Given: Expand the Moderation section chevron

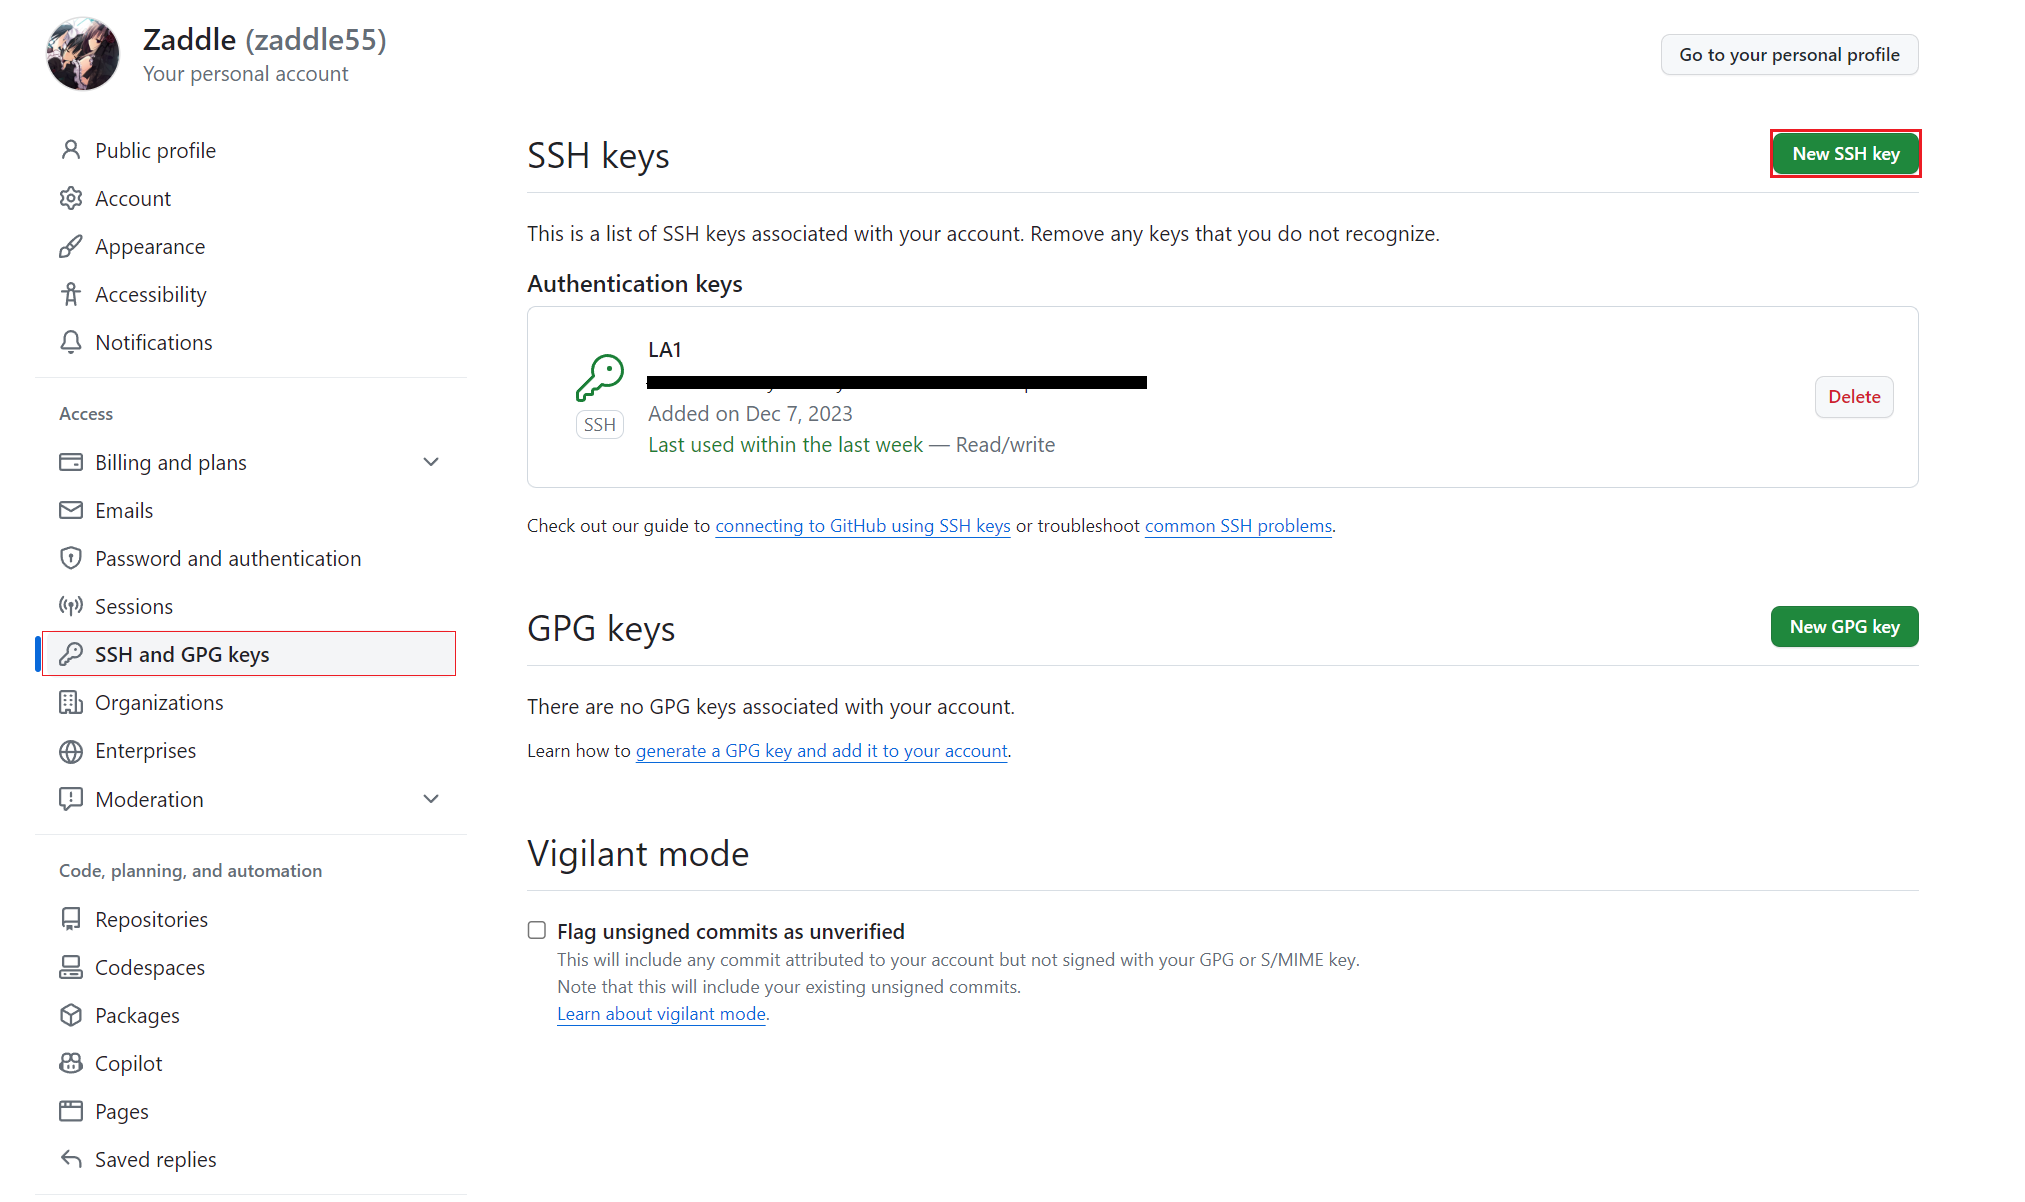Looking at the screenshot, I should [x=431, y=799].
